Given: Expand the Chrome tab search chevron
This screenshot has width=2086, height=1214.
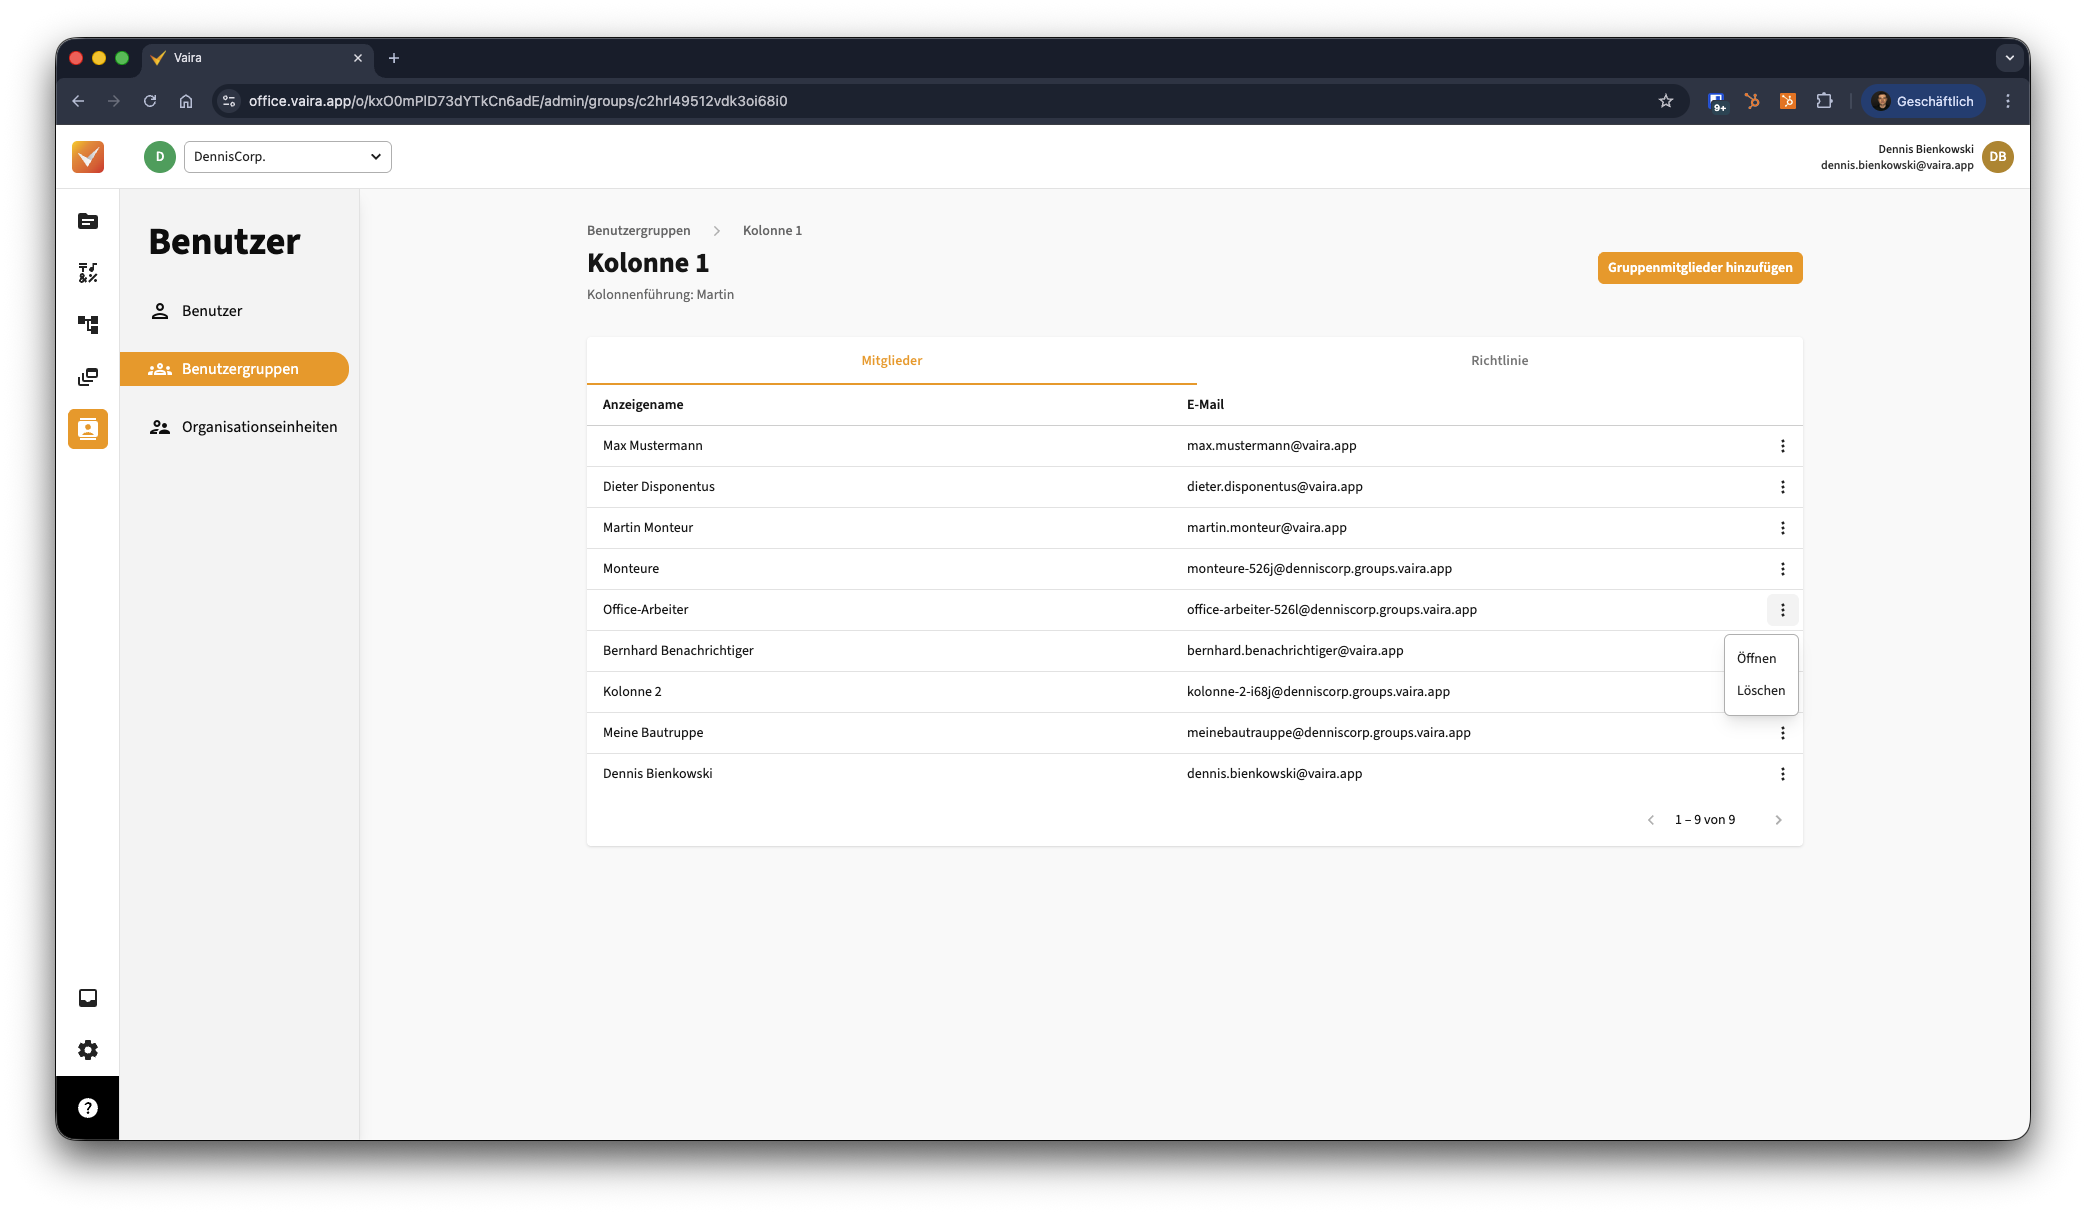Looking at the screenshot, I should click(x=2009, y=58).
